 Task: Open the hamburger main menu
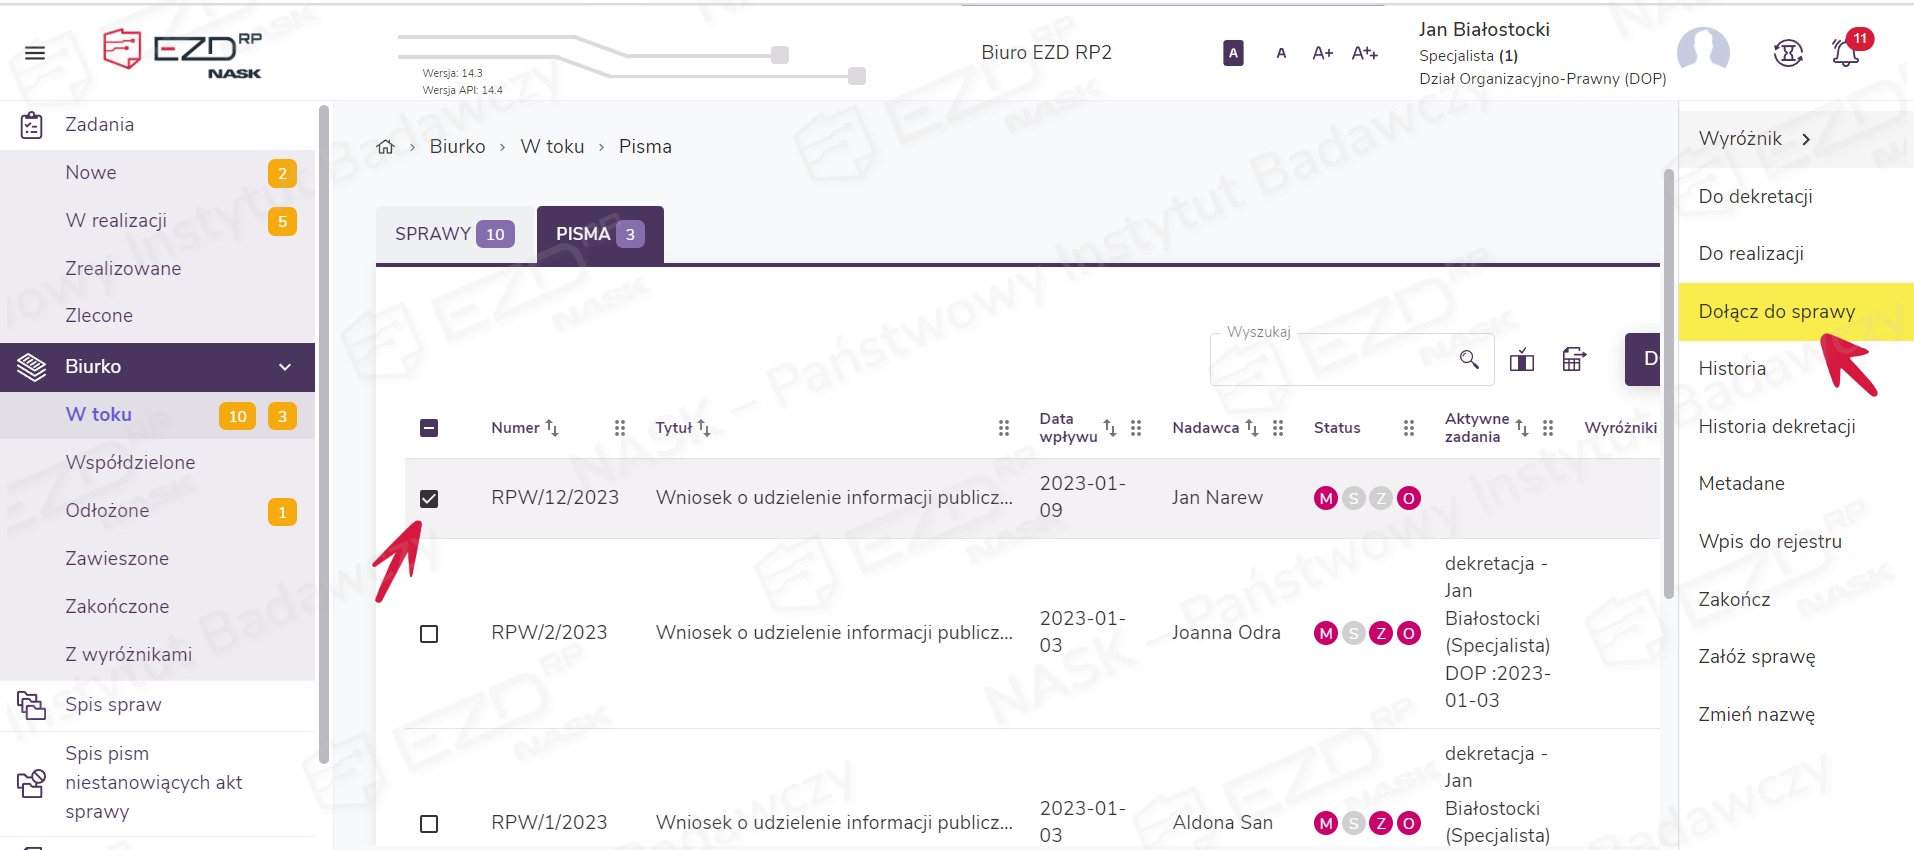click(x=35, y=53)
